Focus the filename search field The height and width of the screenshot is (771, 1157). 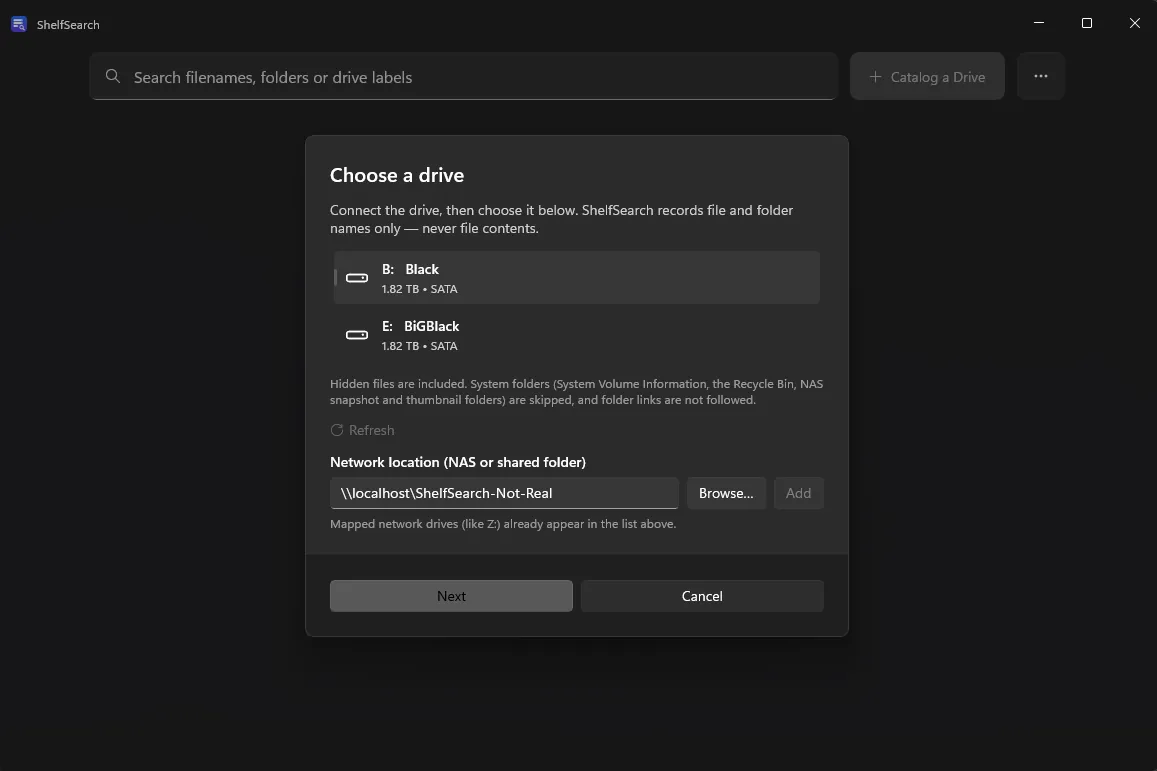pos(463,76)
